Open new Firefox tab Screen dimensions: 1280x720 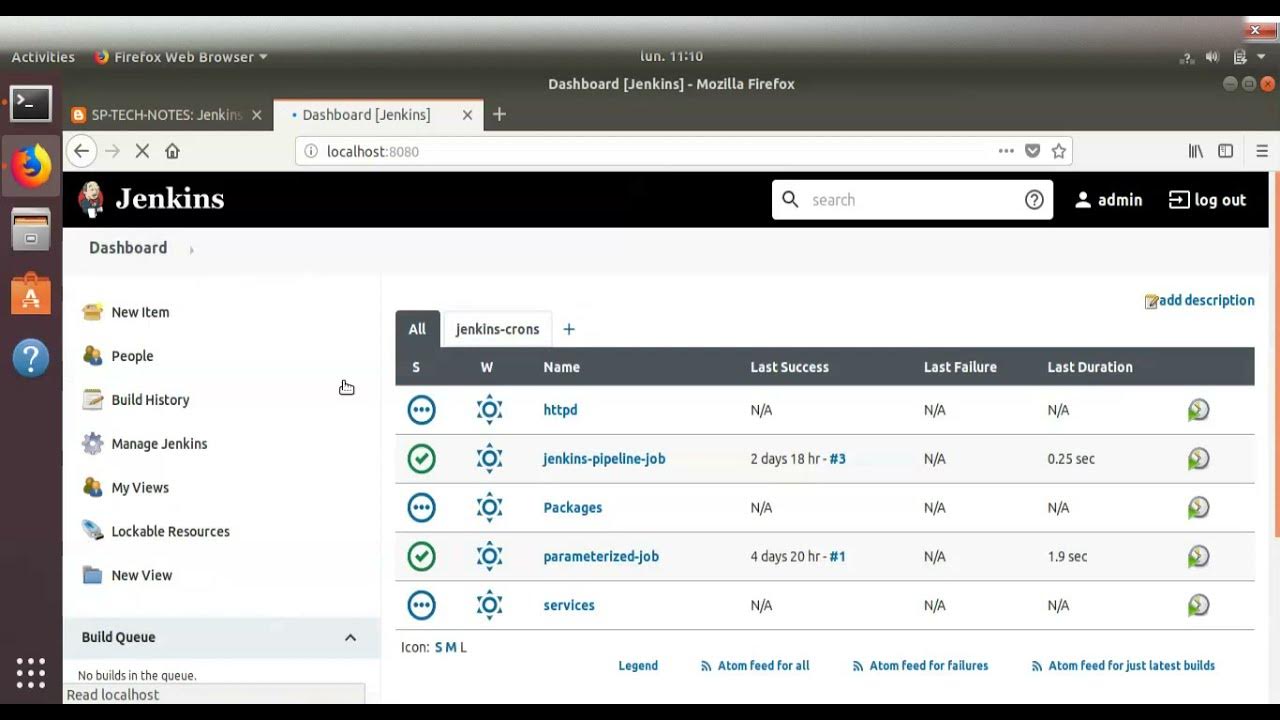tap(499, 115)
